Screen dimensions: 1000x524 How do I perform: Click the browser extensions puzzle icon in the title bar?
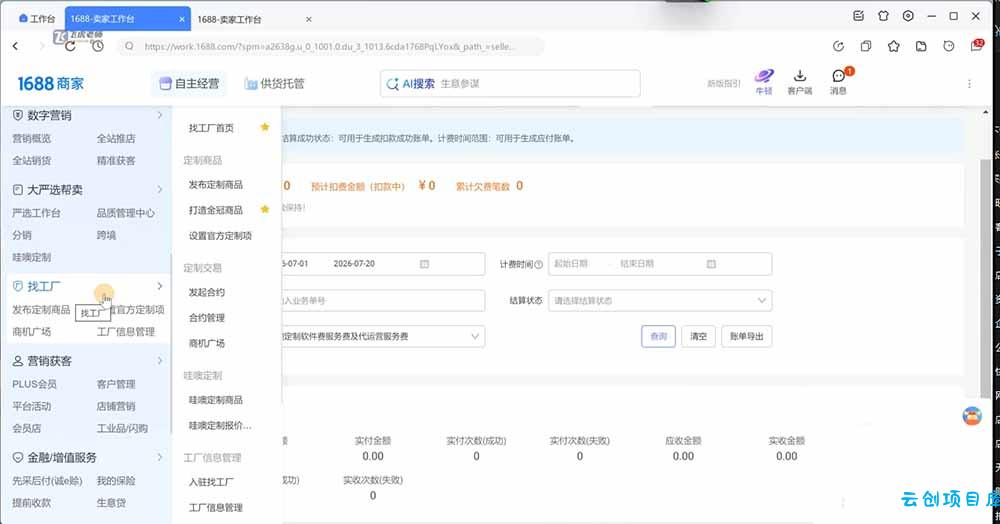coord(883,16)
